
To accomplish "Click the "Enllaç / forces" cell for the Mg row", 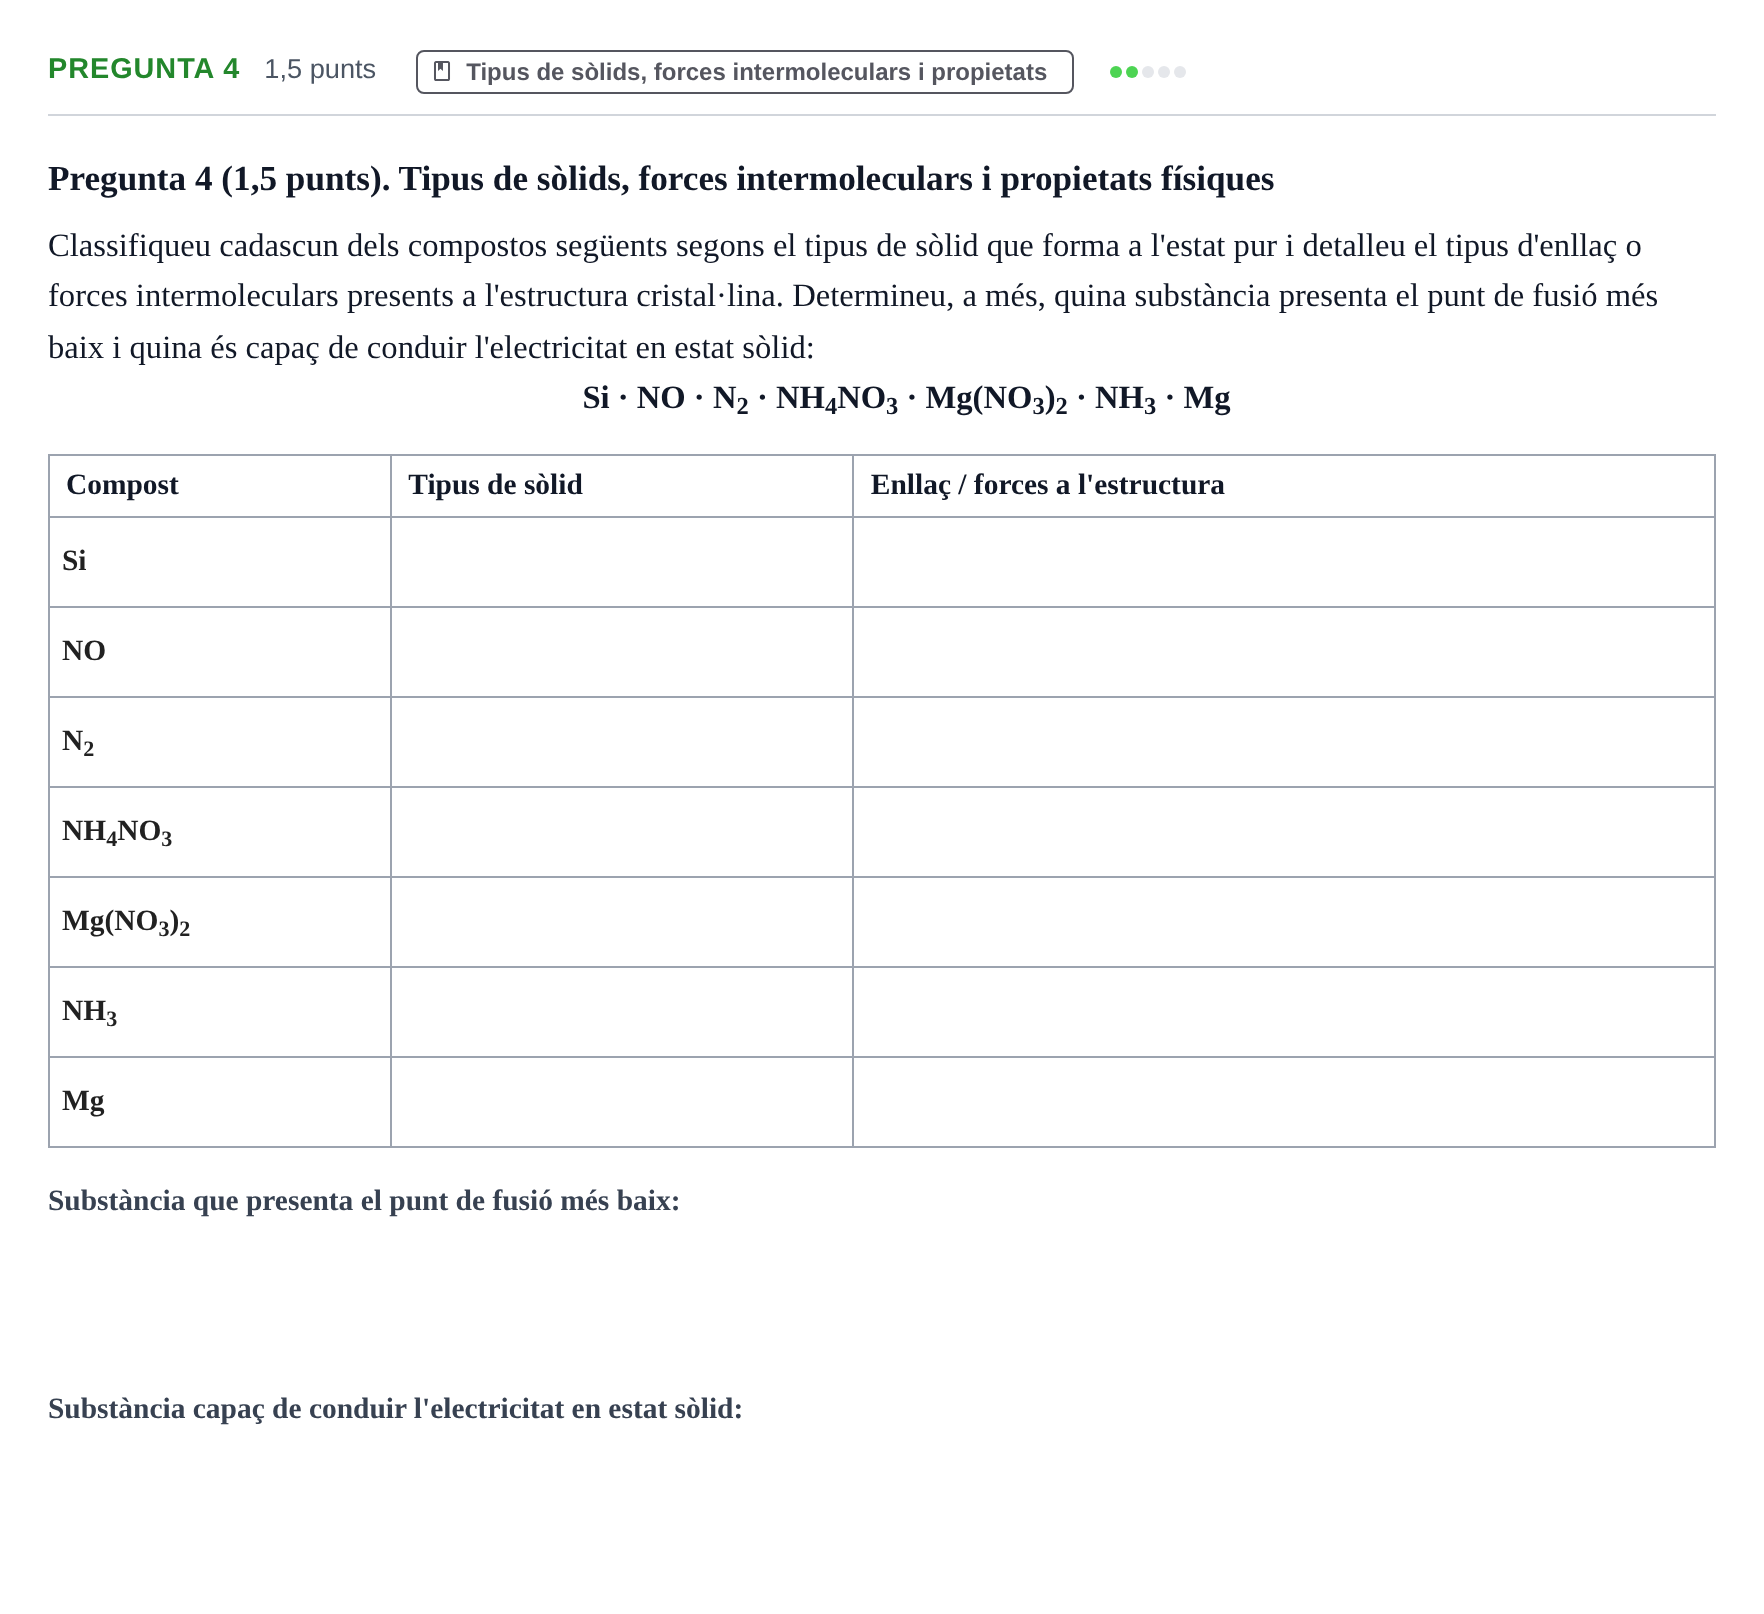I will point(1284,1102).
